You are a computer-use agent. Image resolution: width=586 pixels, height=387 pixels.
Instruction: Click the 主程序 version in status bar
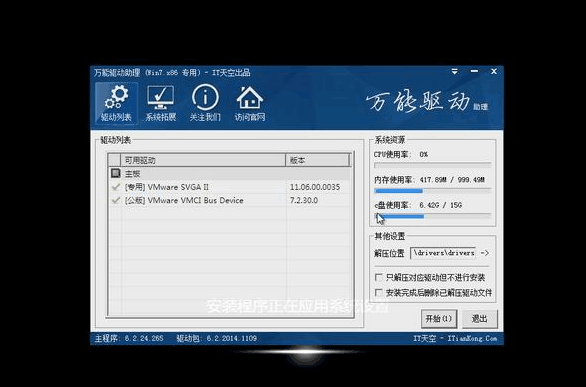(x=129, y=338)
